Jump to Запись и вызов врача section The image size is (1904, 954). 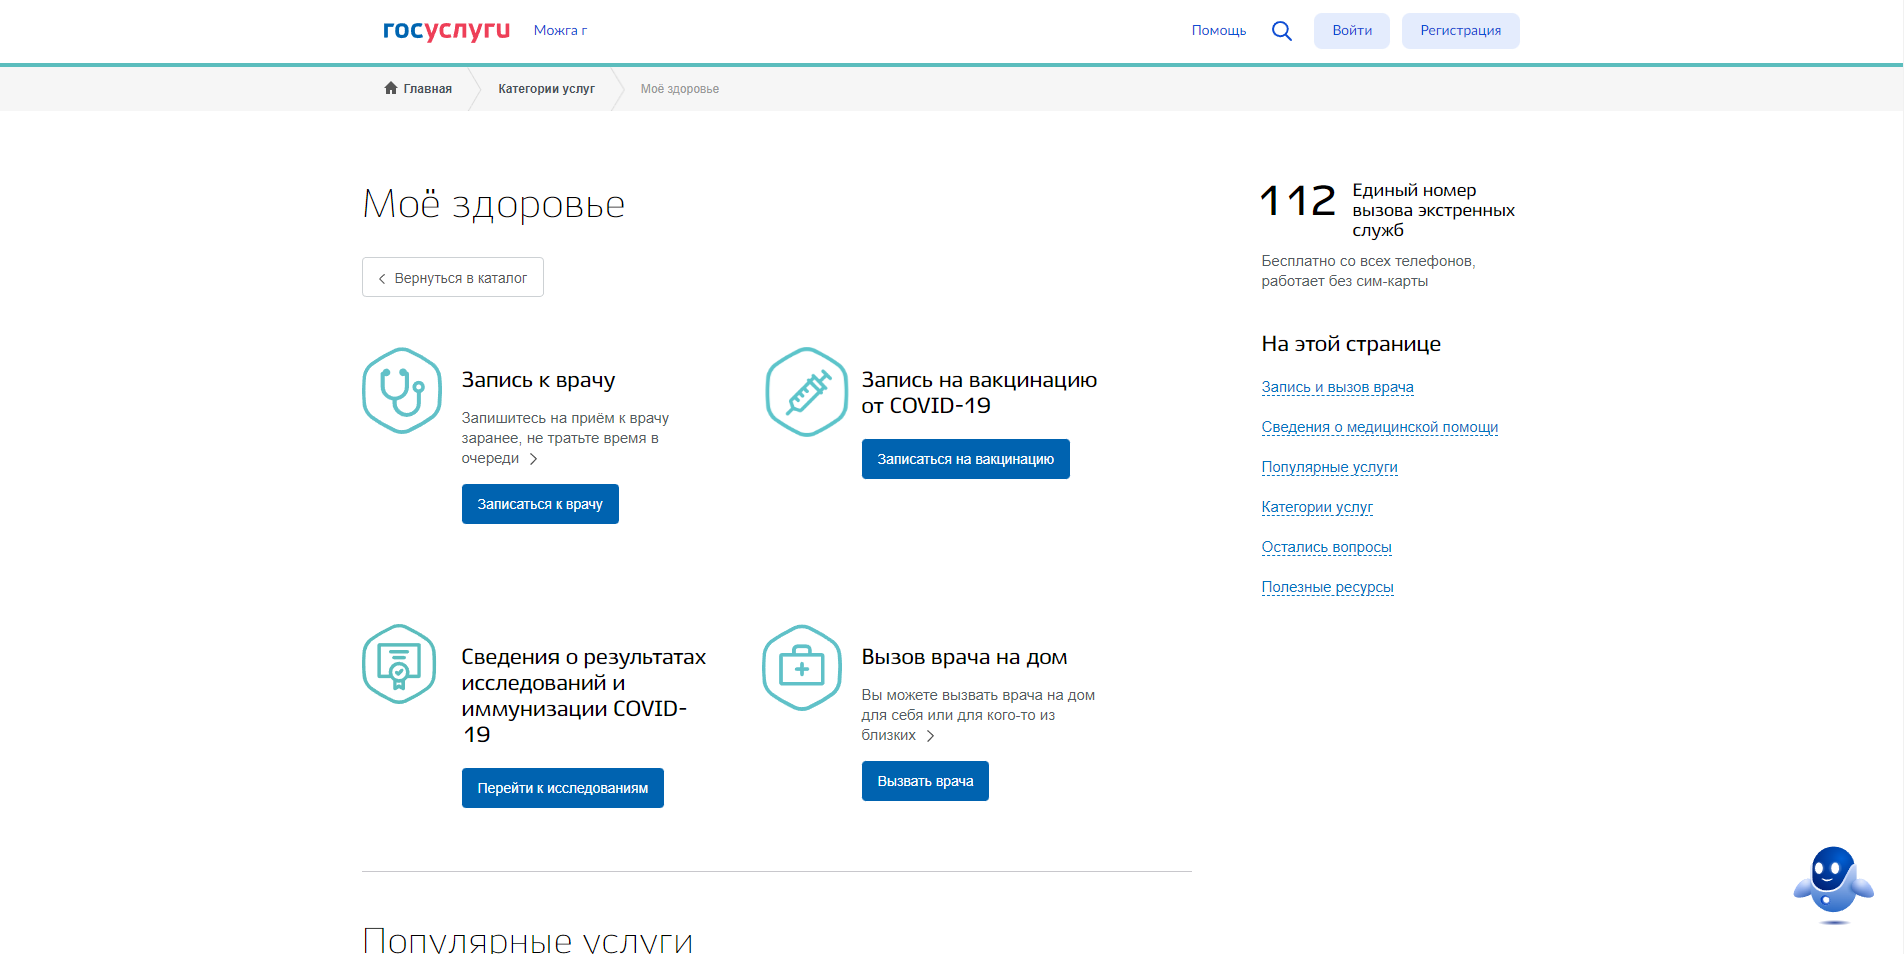[x=1337, y=387]
